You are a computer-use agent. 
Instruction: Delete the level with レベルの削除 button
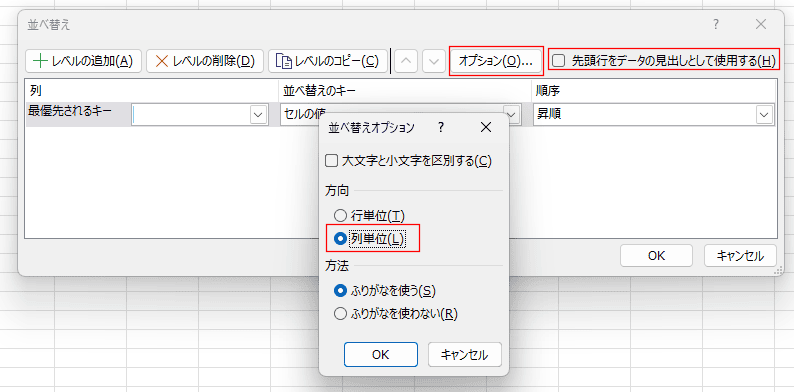(x=205, y=61)
